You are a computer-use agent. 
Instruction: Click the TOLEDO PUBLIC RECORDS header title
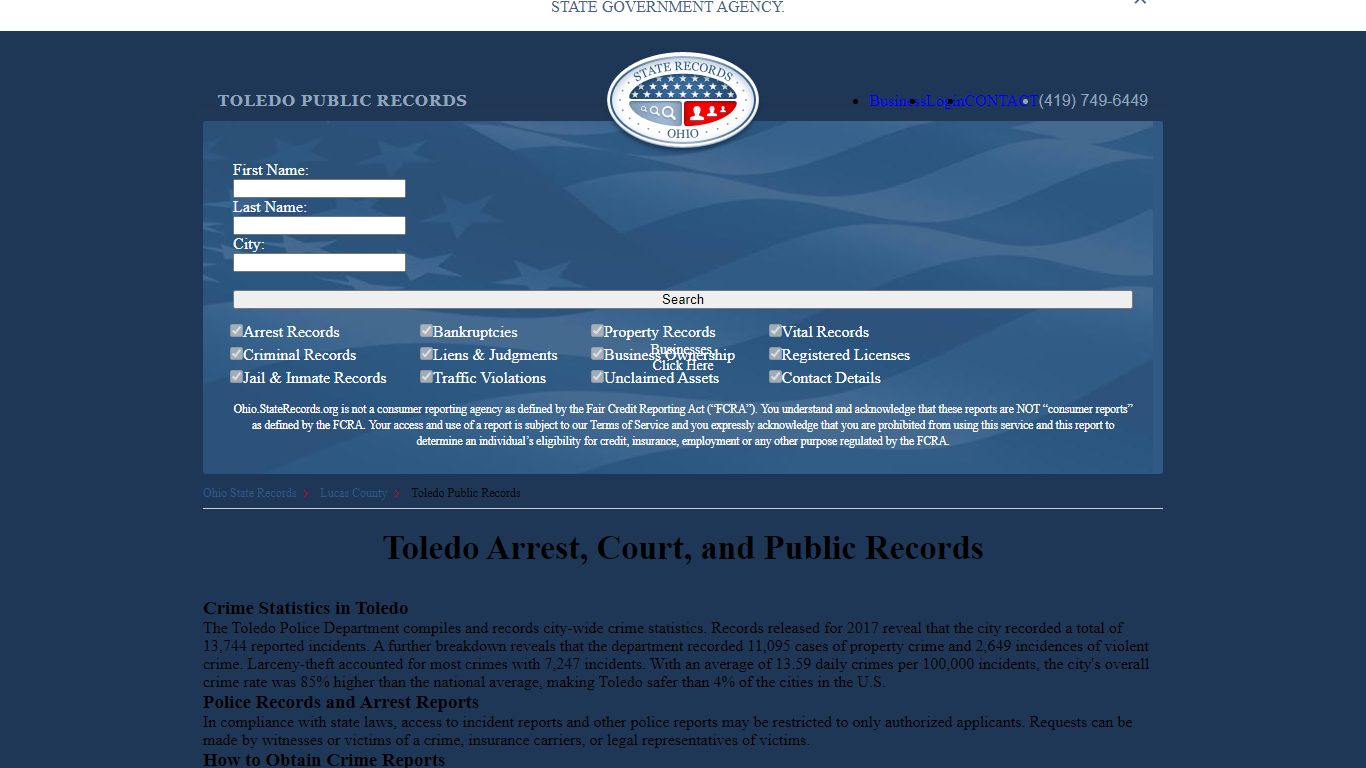tap(342, 101)
